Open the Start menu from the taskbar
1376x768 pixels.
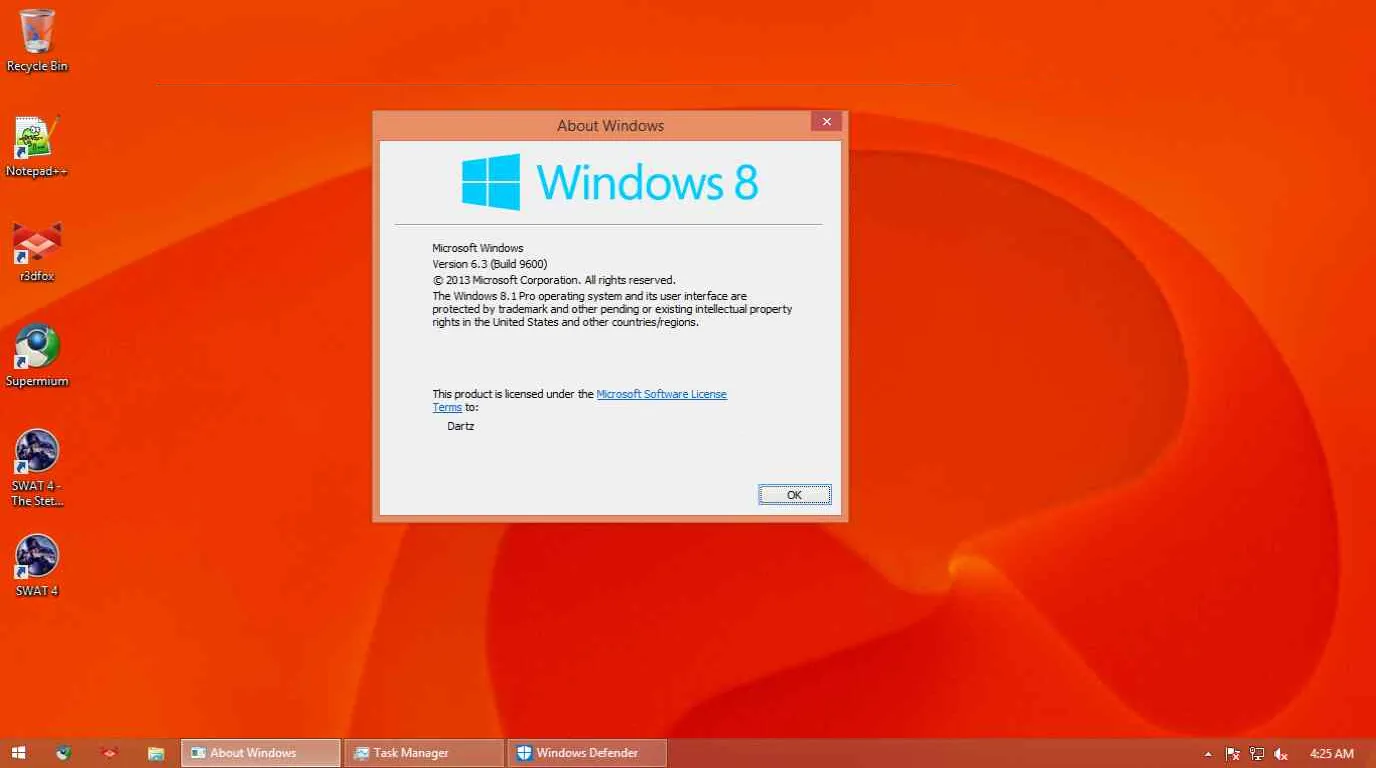coord(18,753)
